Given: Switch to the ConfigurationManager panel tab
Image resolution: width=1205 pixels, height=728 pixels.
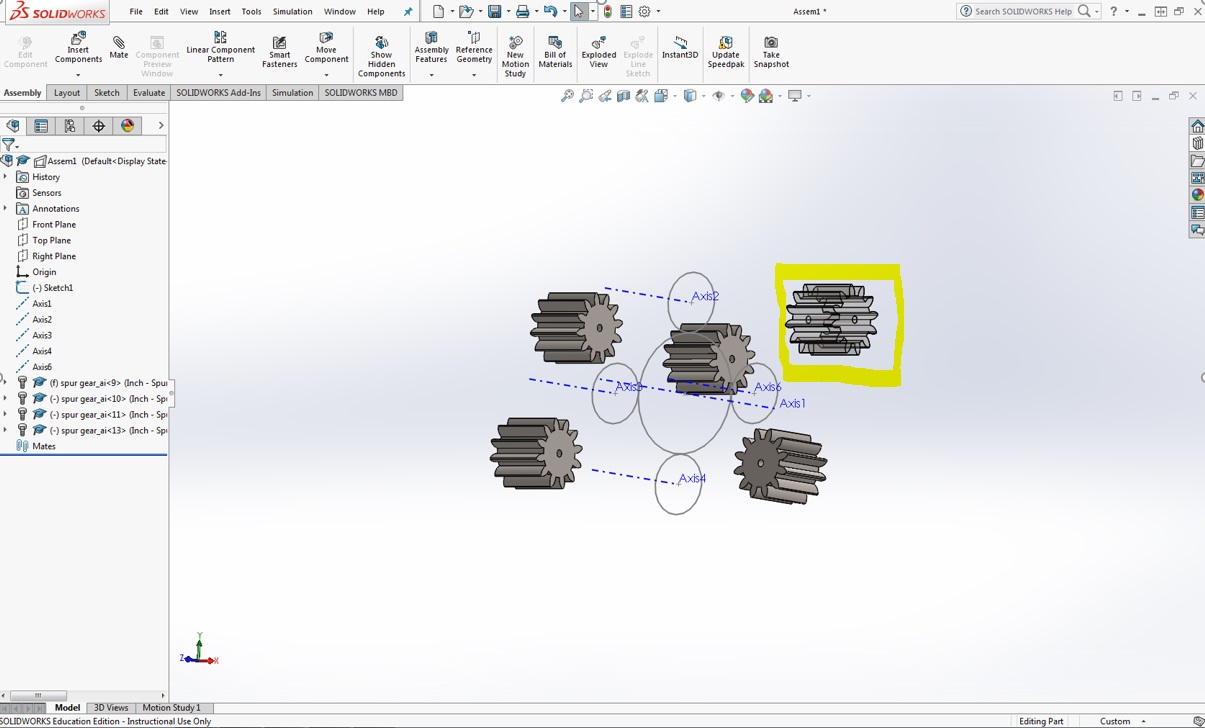Looking at the screenshot, I should (x=70, y=126).
